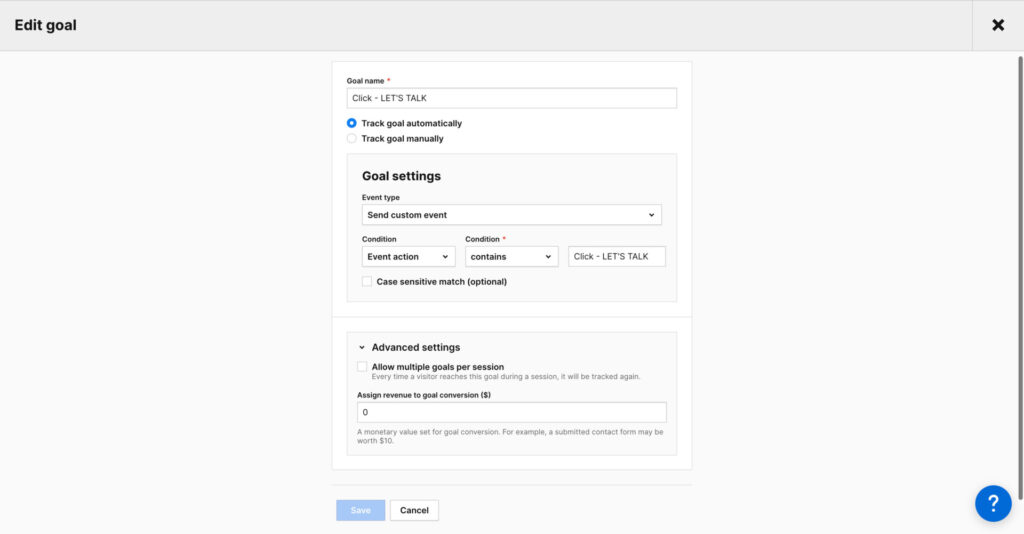The width and height of the screenshot is (1024, 534).
Task: Click the Goal name field label
Action: 364,80
